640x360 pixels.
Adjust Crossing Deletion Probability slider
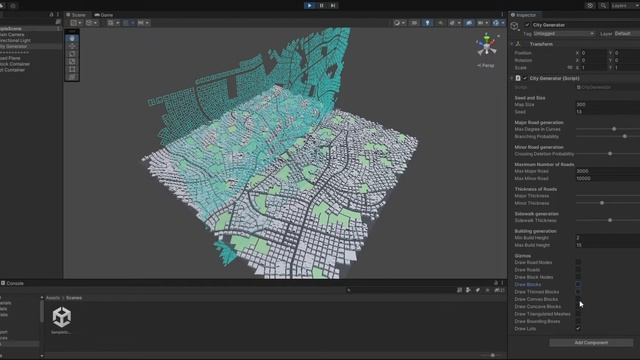[610, 154]
